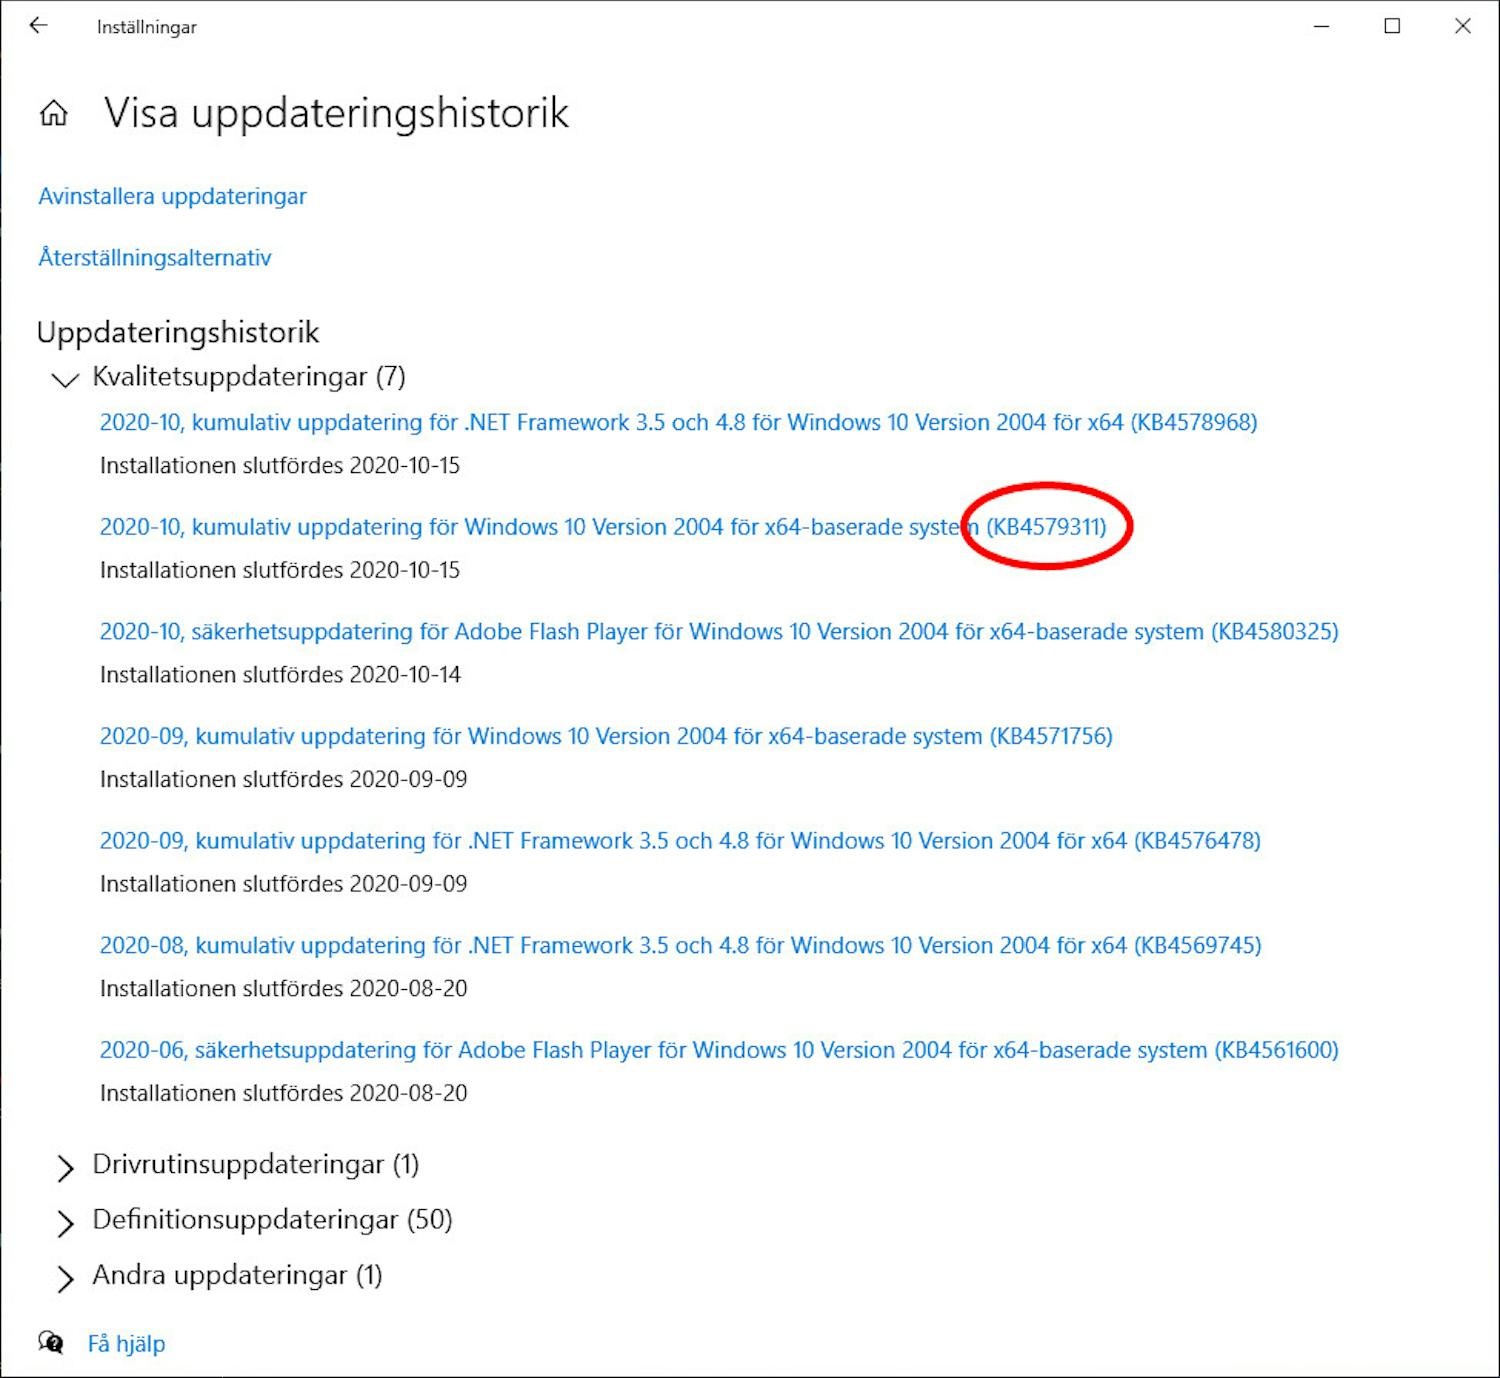This screenshot has height=1378, width=1500.
Task: Click the home icon next to the title
Action: click(x=53, y=113)
